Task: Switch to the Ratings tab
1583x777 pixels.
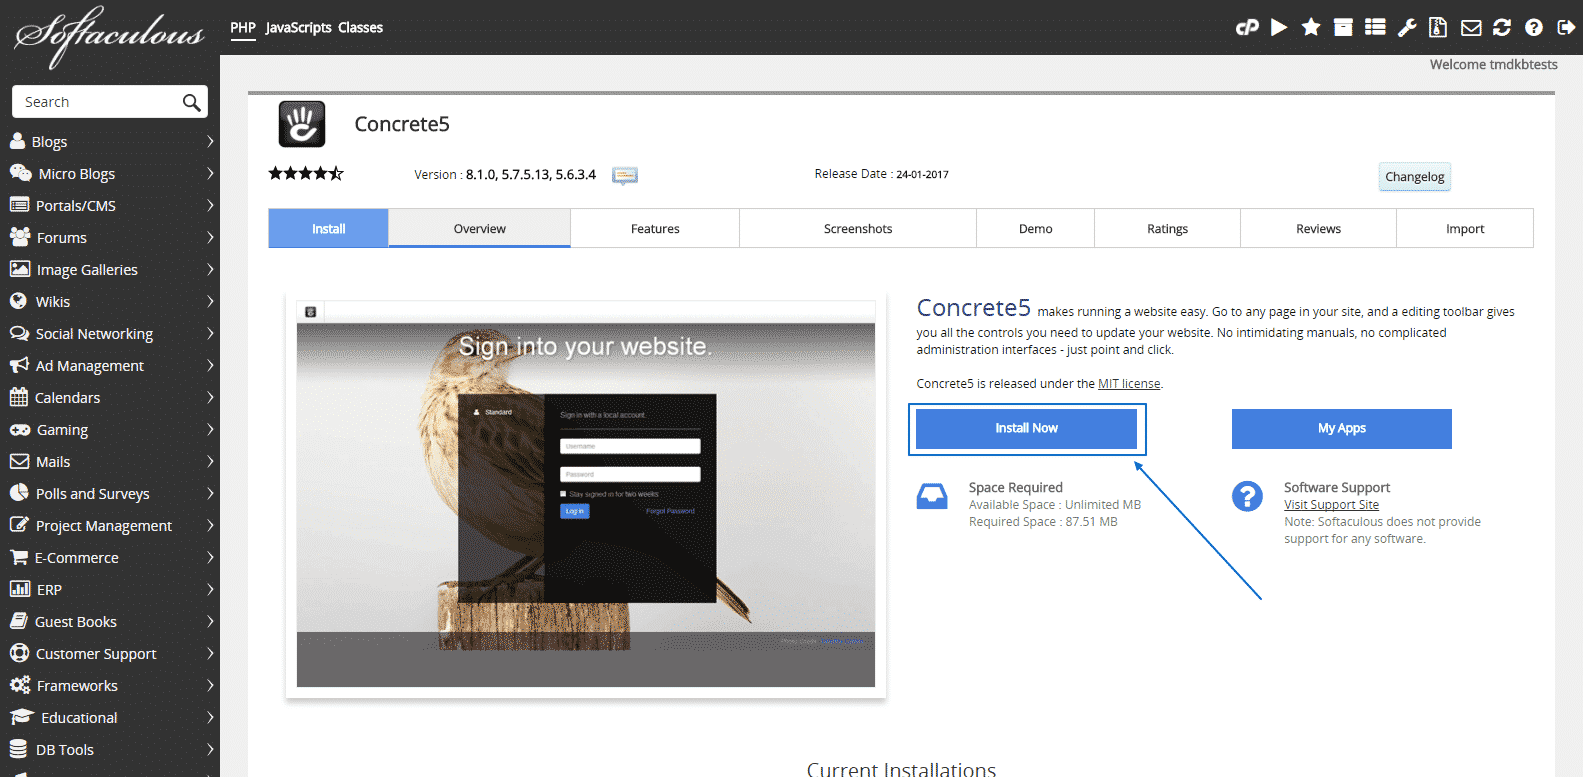Action: point(1168,229)
